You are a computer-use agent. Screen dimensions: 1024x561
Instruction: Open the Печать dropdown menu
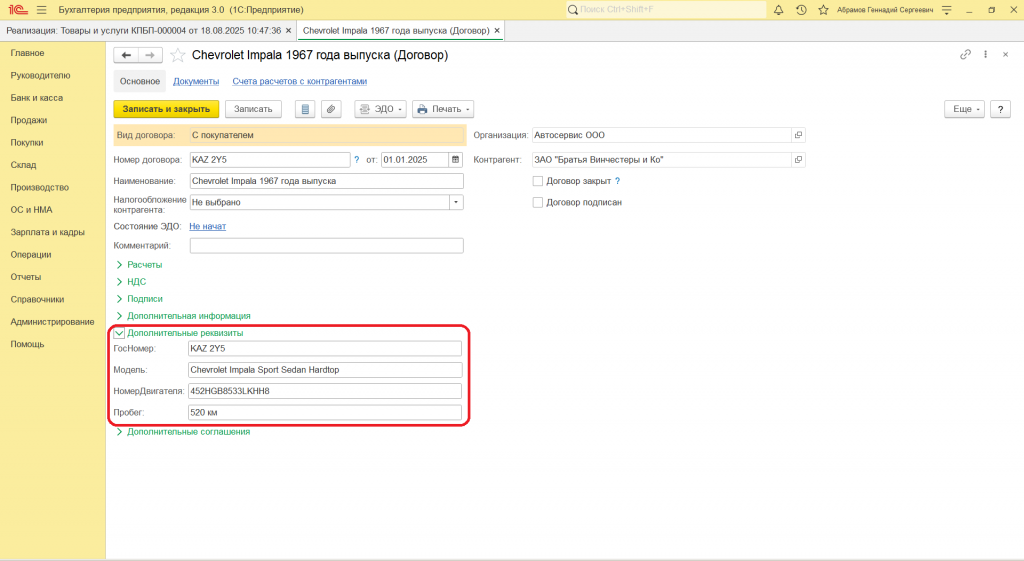tap(443, 109)
